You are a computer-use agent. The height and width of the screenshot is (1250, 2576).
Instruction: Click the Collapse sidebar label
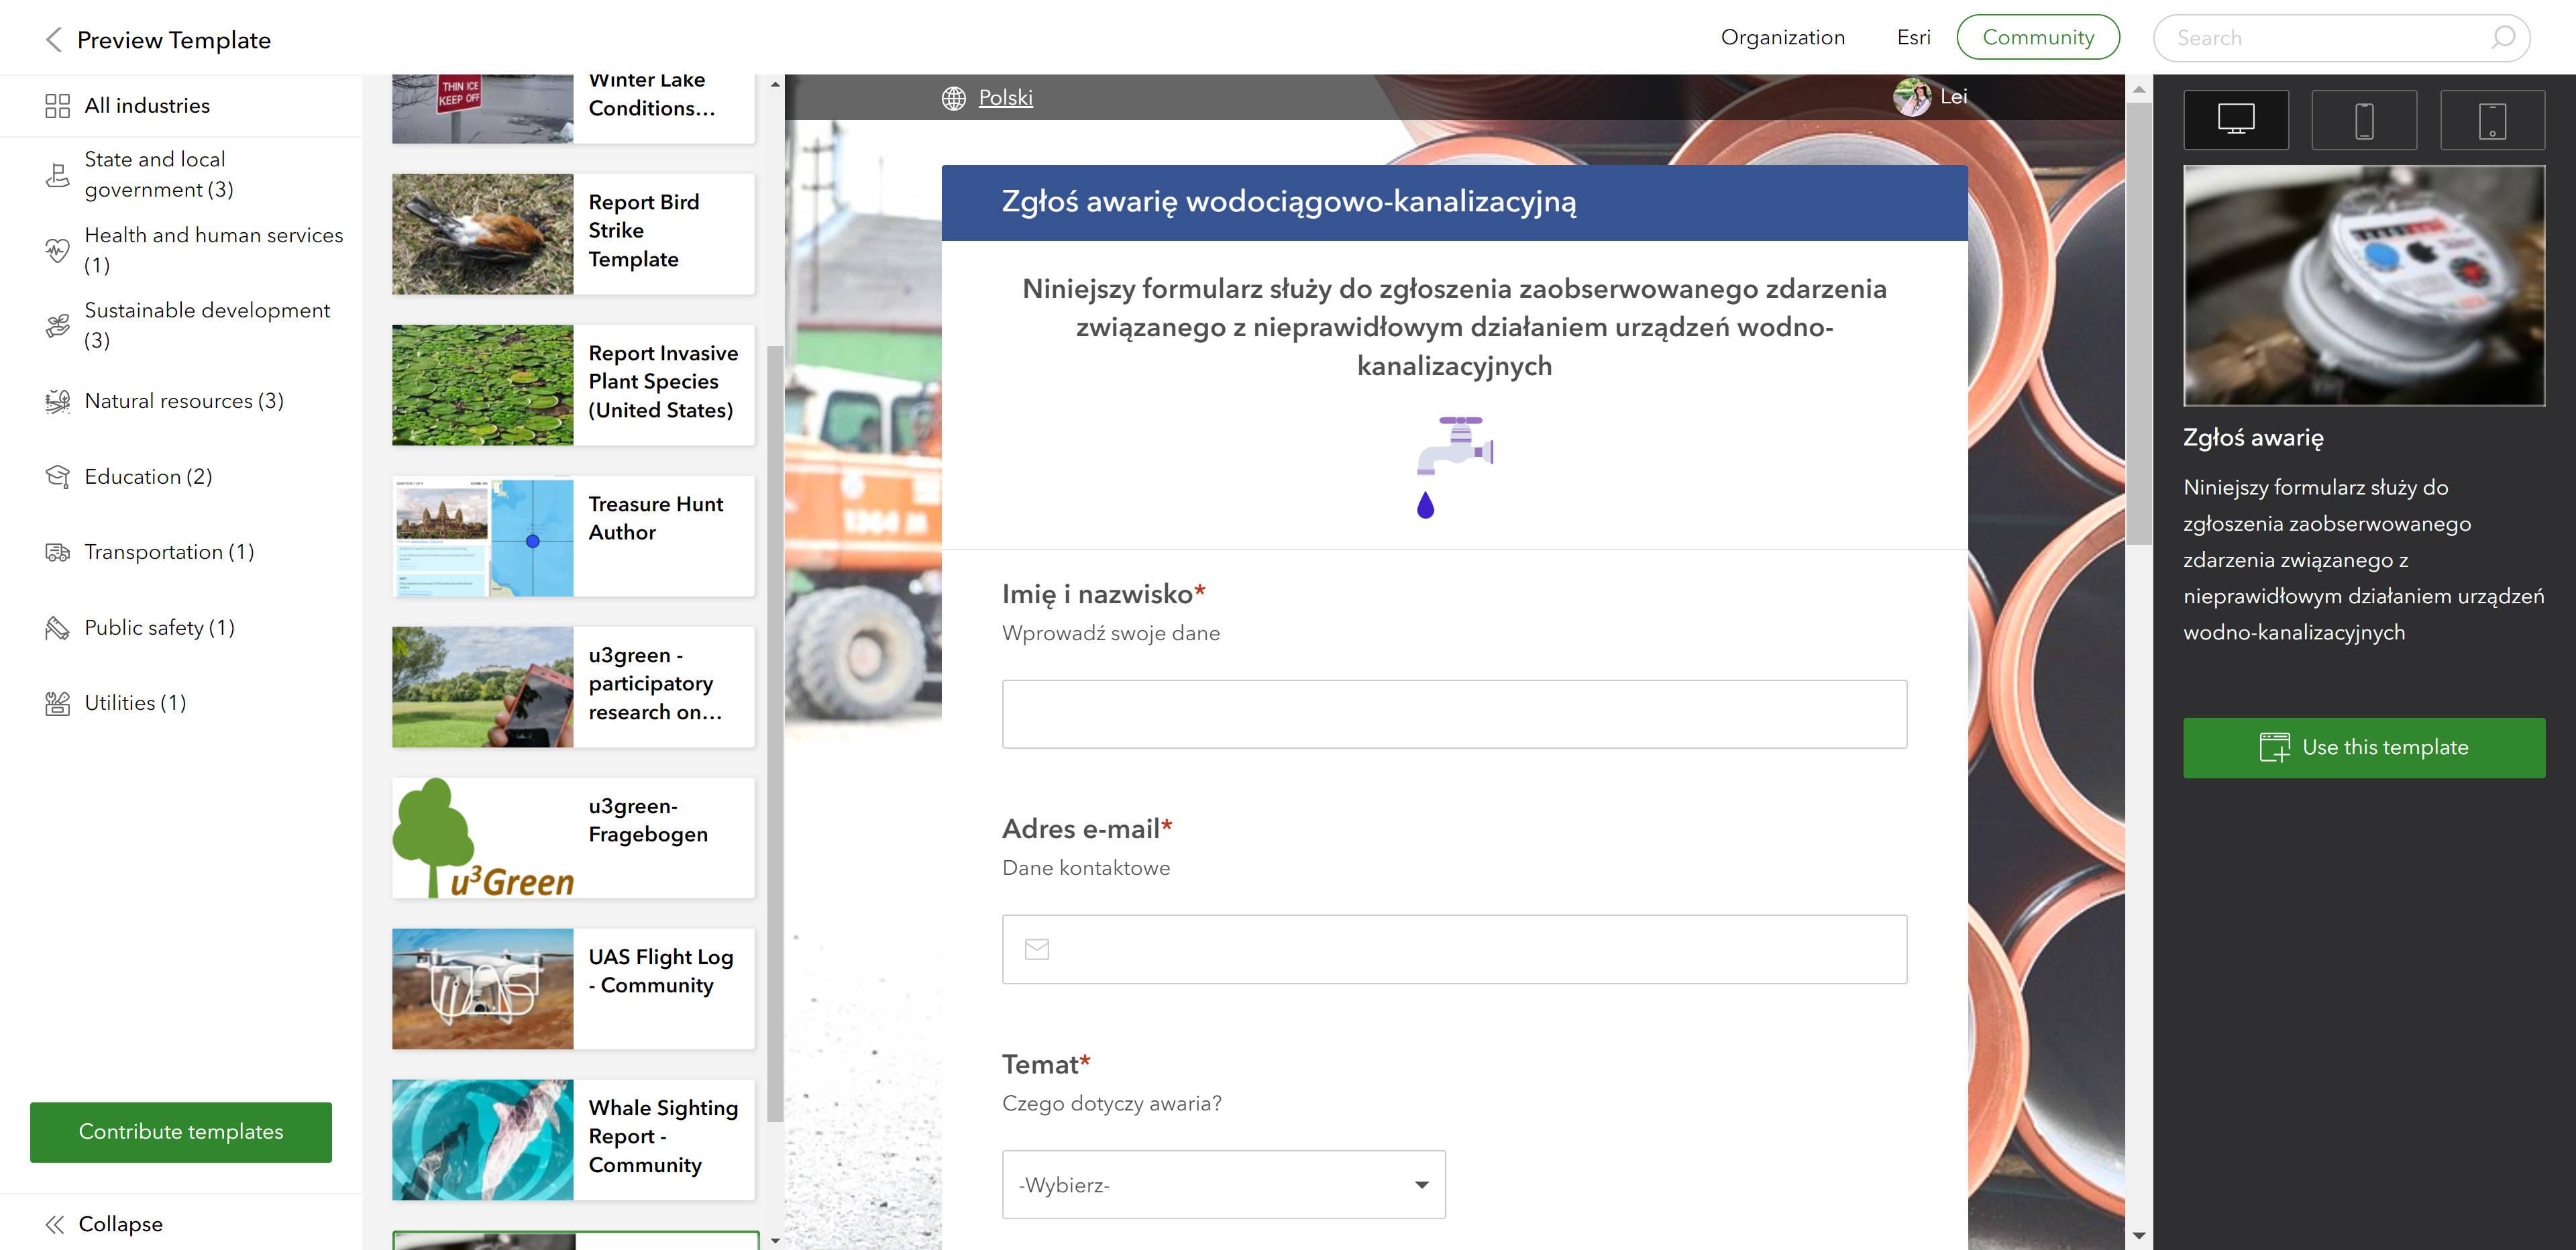tap(120, 1225)
